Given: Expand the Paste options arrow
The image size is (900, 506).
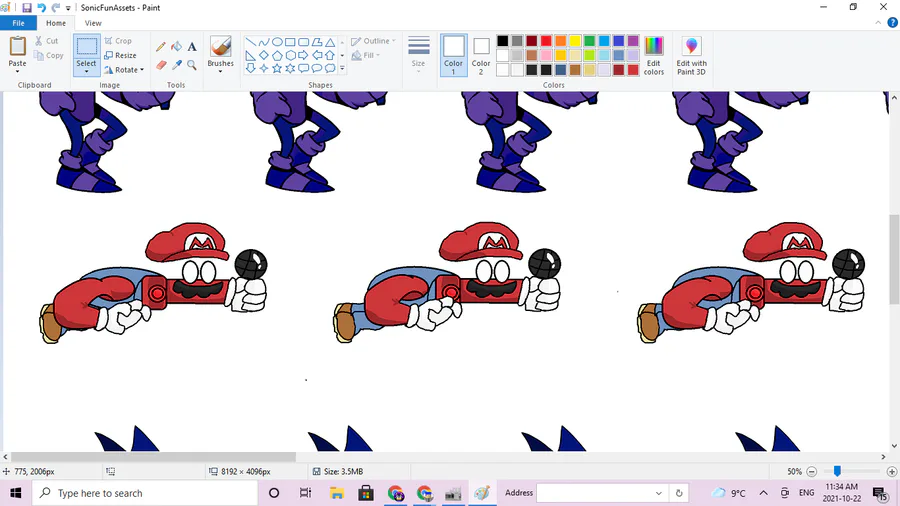Looking at the screenshot, I should 17,71.
